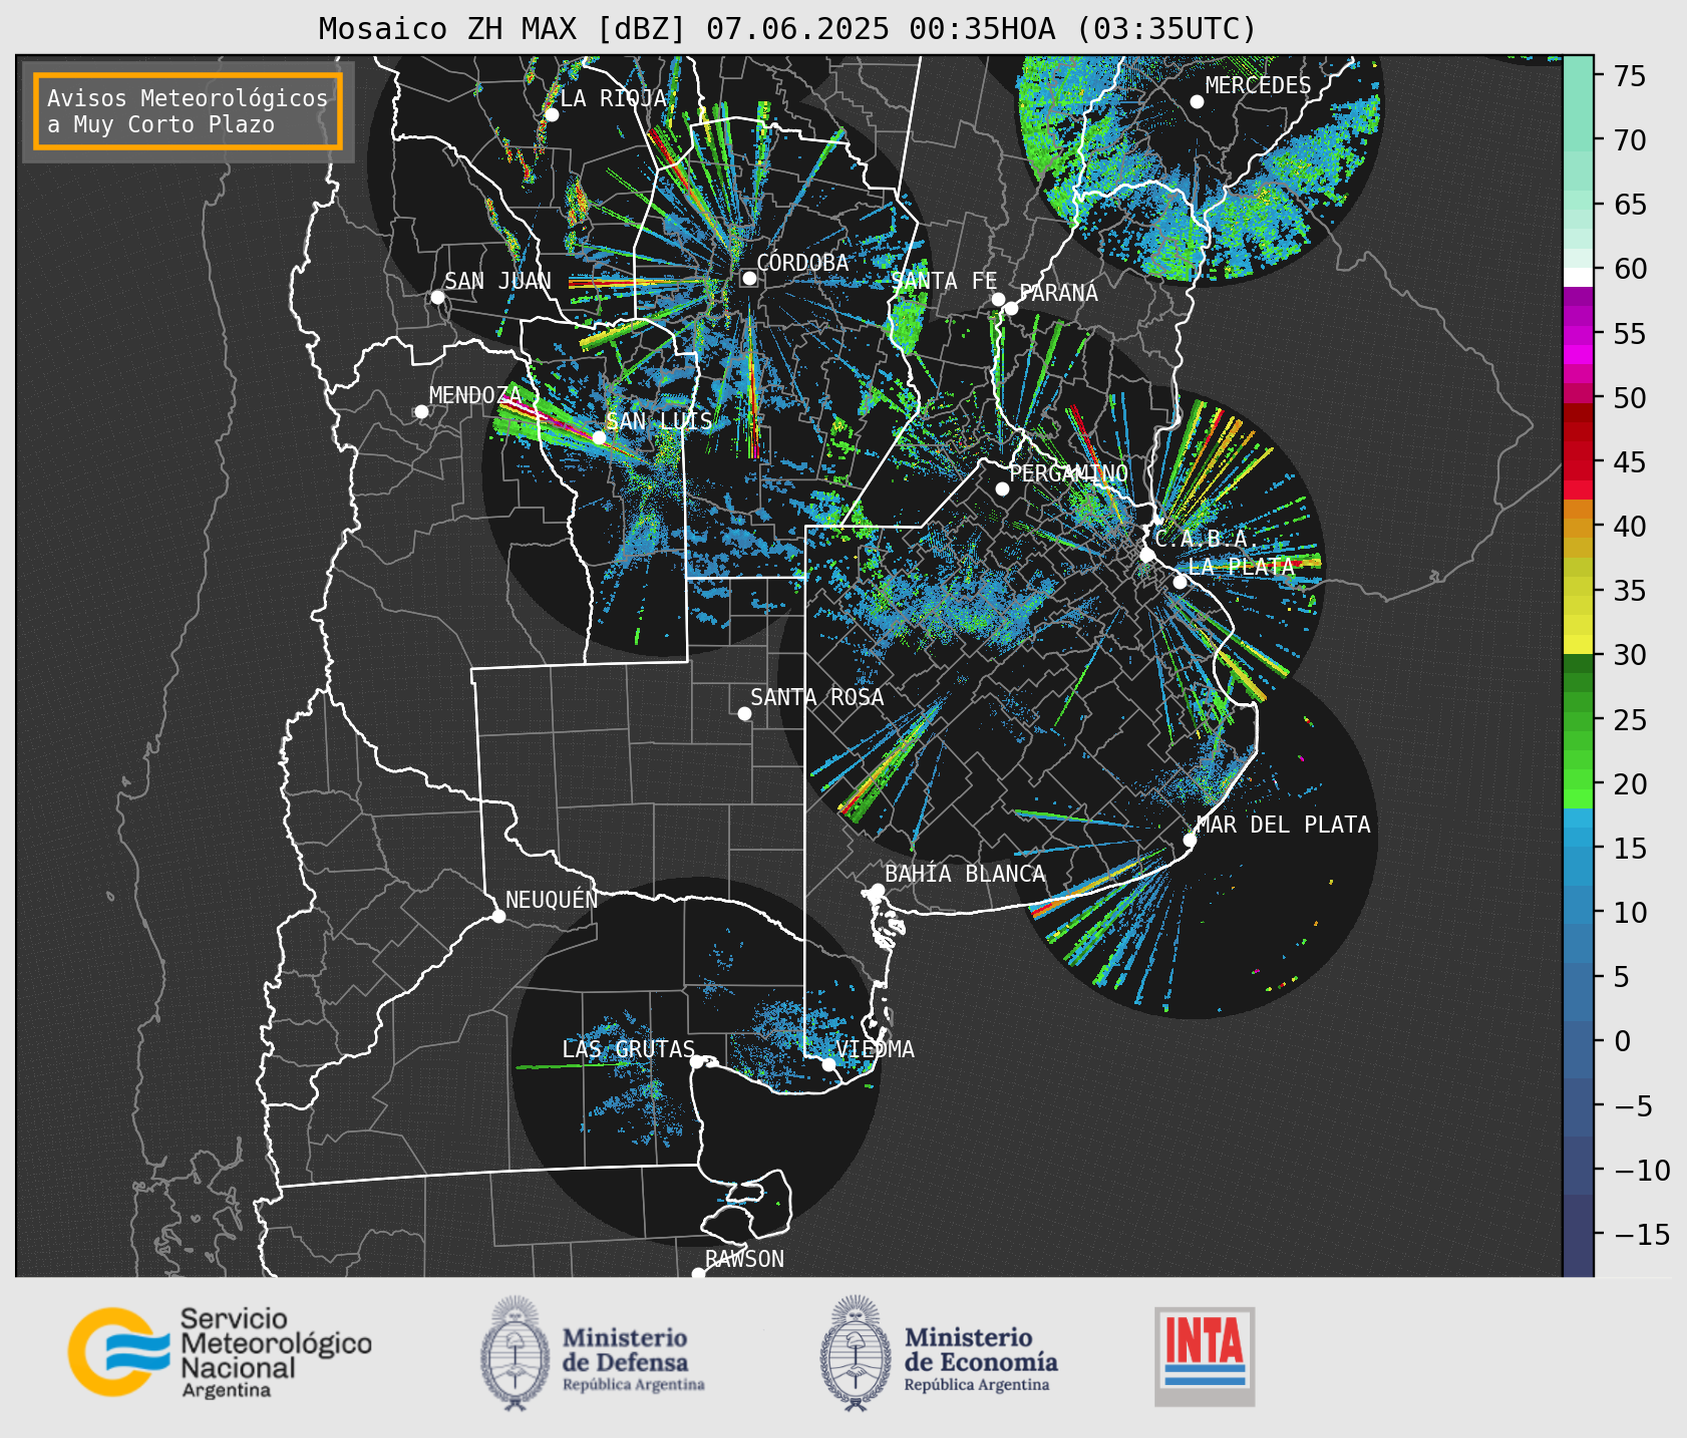
Task: Click the SANTA FE city marker dot
Action: point(998,299)
